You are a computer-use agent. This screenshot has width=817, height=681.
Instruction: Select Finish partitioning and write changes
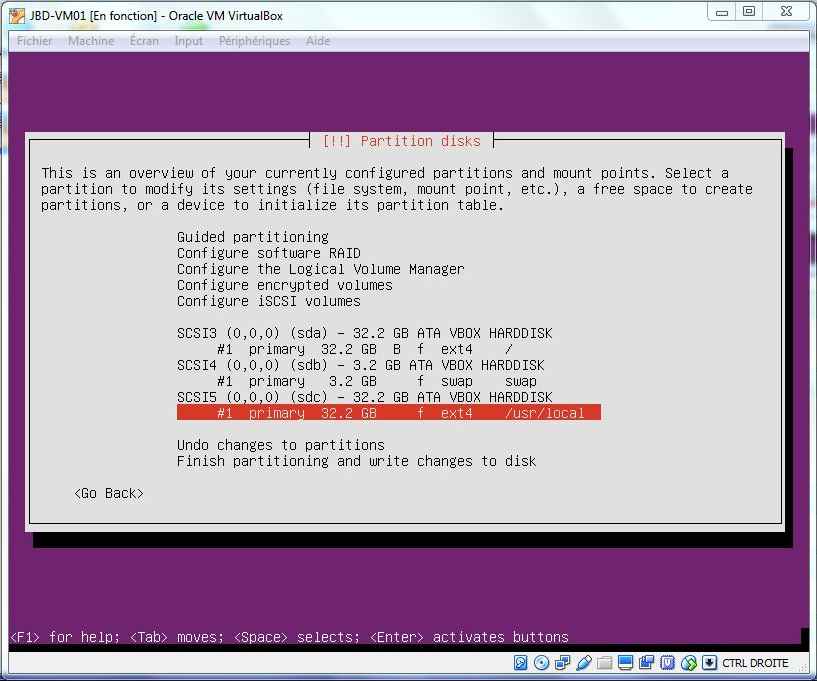[x=356, y=461]
